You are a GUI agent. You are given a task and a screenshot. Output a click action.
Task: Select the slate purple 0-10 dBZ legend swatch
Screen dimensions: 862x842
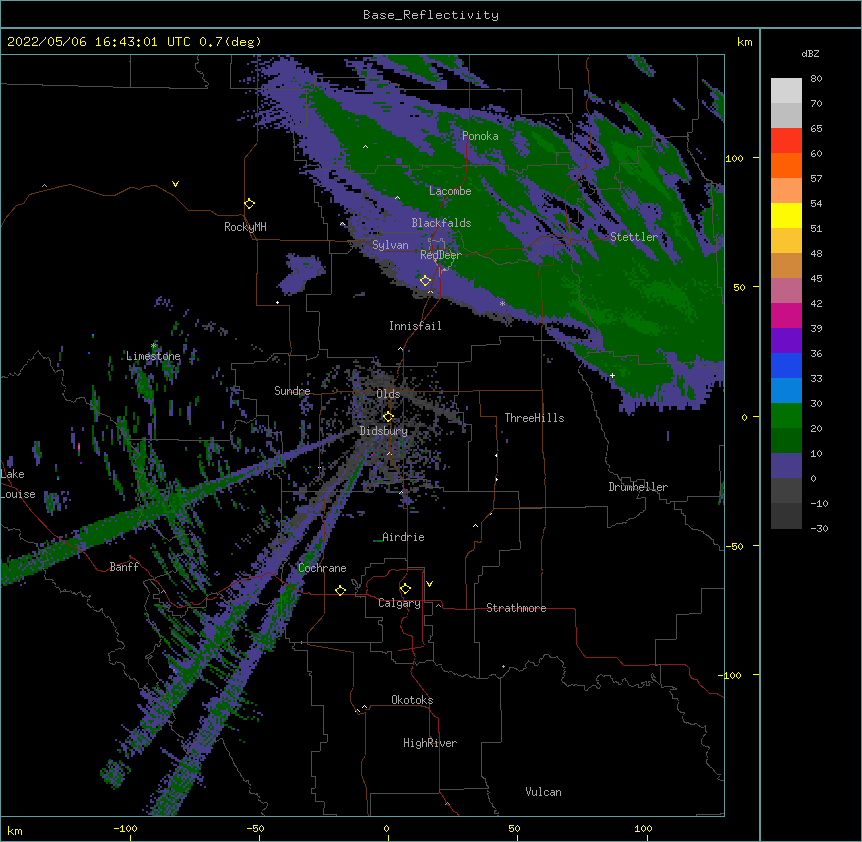(x=786, y=466)
